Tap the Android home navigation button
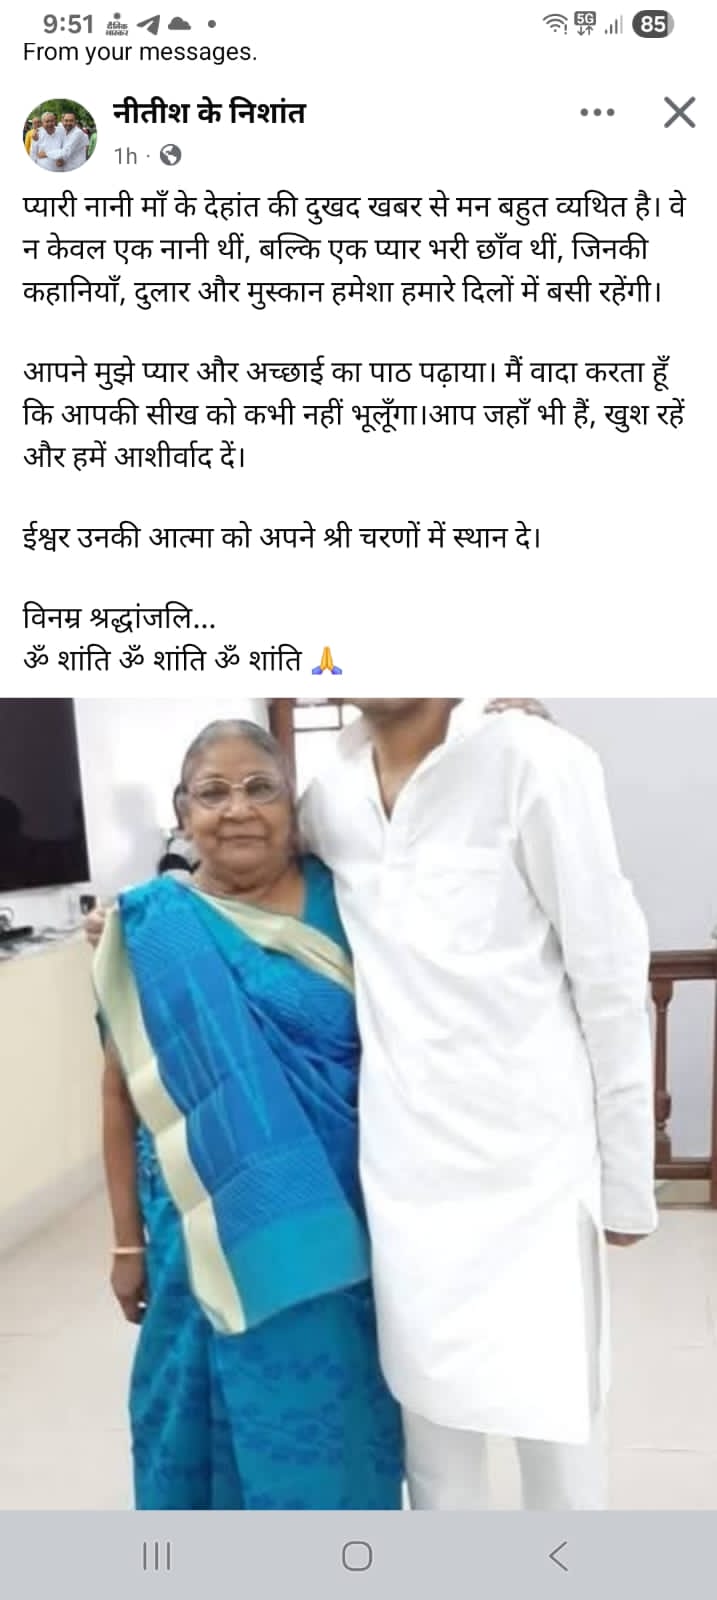This screenshot has width=717, height=1600. [357, 1556]
